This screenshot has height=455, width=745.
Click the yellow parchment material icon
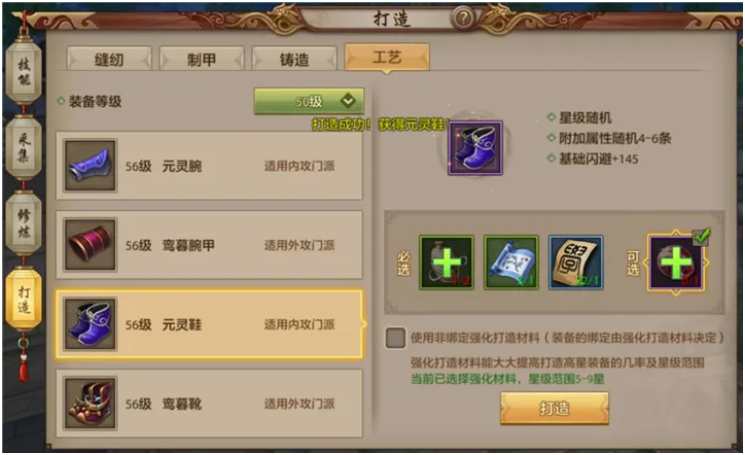tap(576, 262)
